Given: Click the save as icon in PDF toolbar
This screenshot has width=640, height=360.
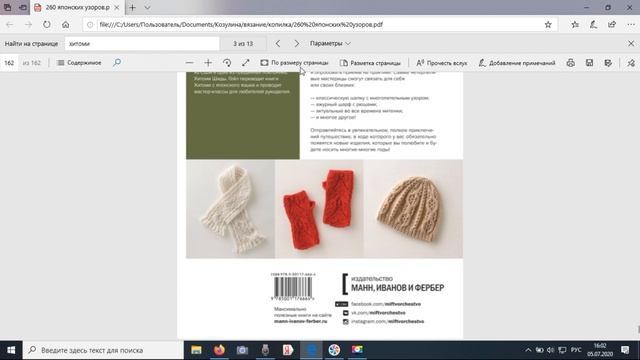Looking at the screenshot, I should (x=608, y=63).
